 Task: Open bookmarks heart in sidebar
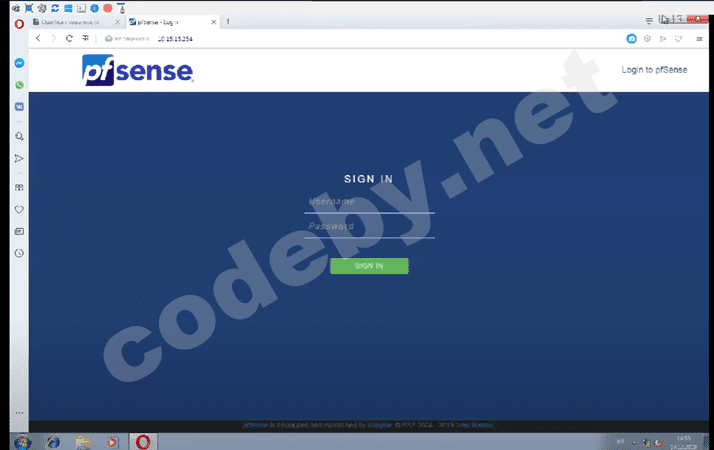pyautogui.click(x=19, y=210)
